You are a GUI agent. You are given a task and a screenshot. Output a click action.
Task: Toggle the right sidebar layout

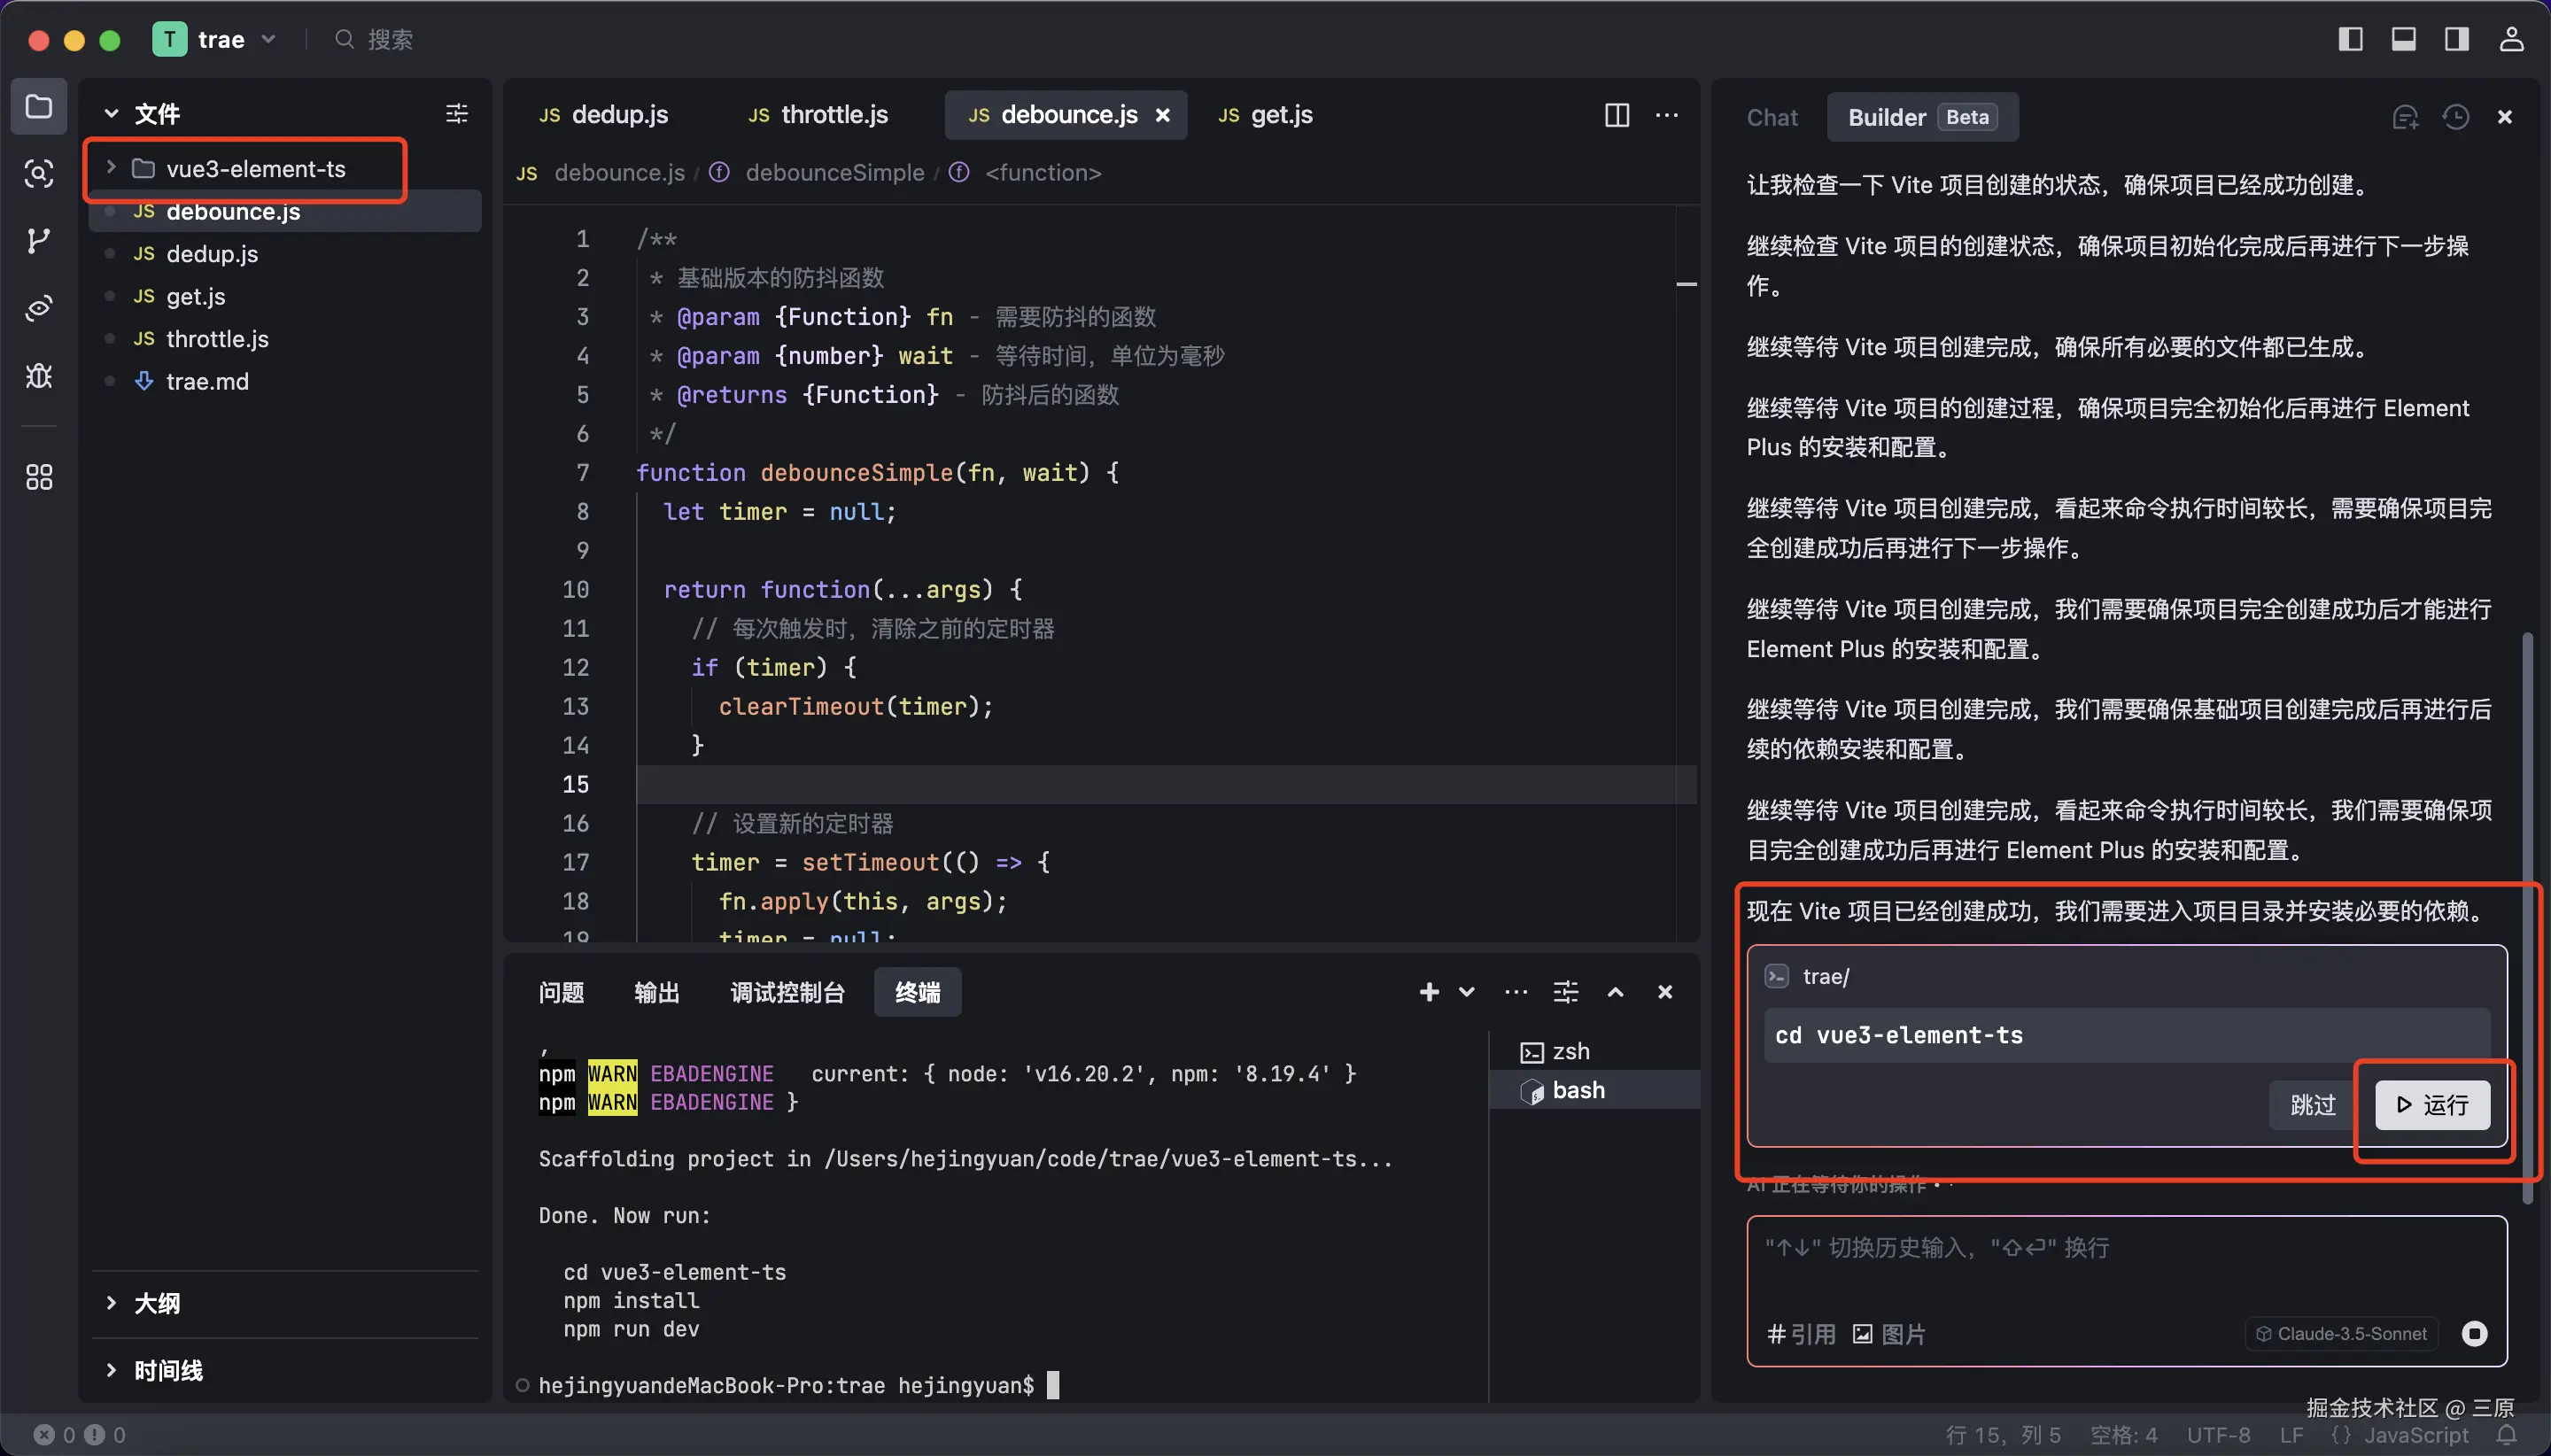2456,39
